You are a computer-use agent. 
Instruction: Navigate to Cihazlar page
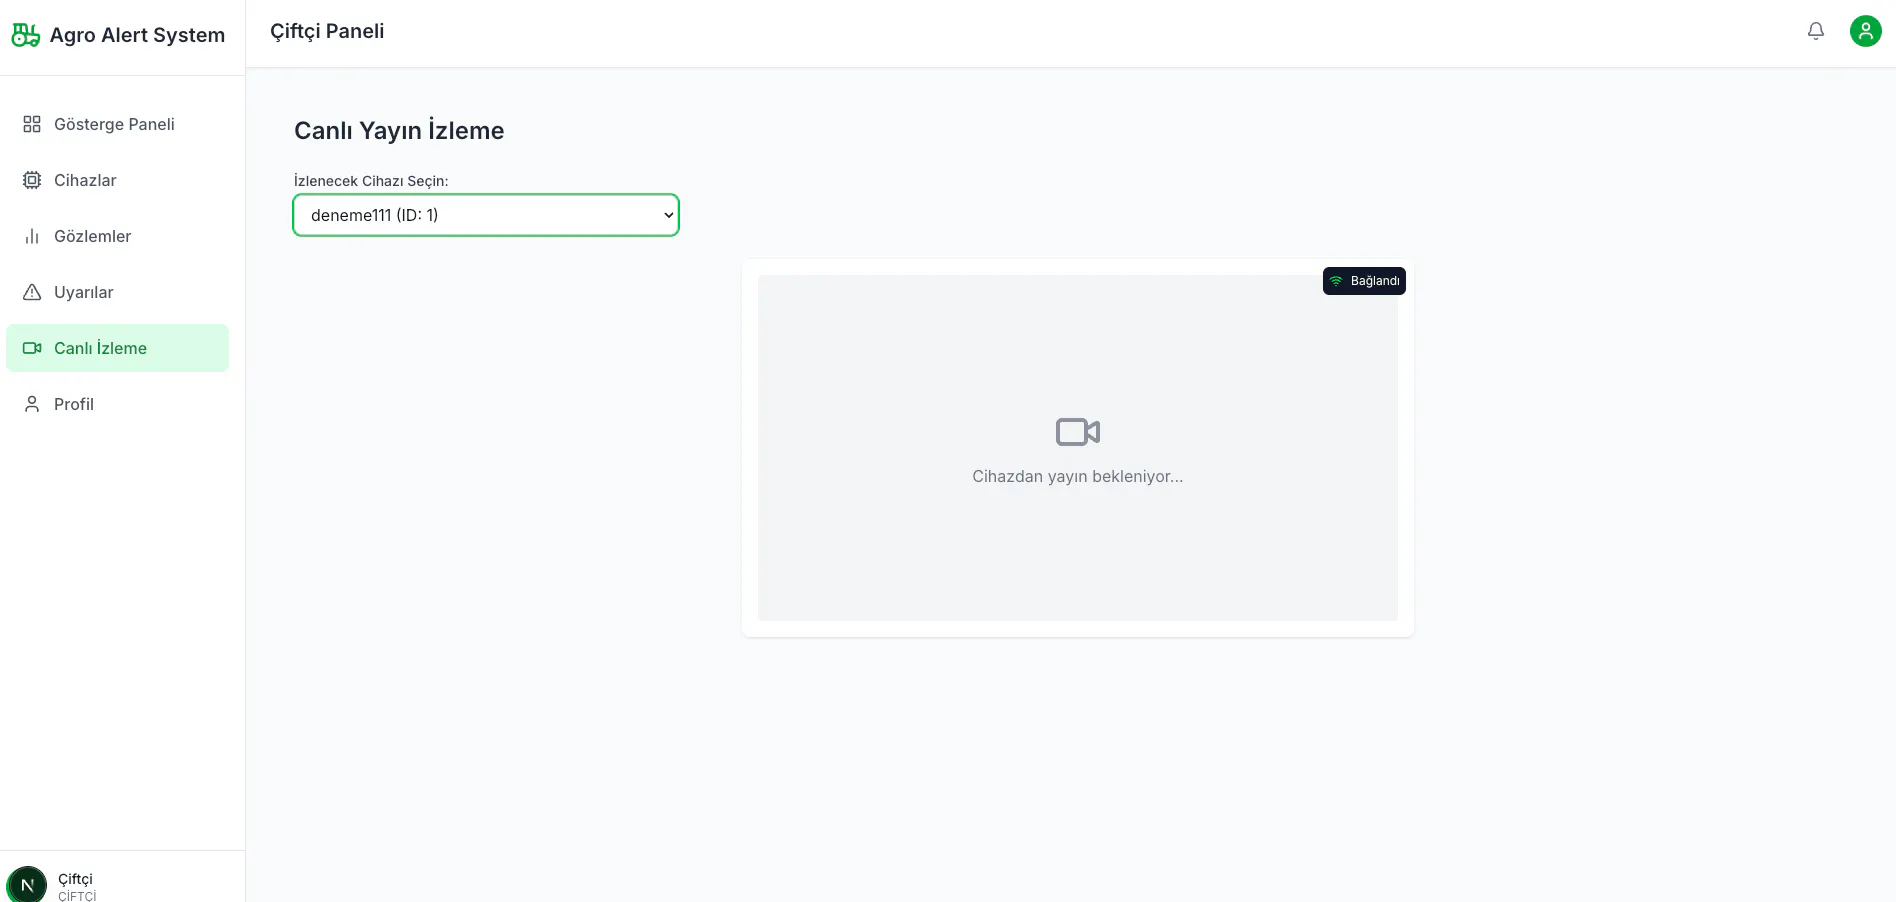[x=118, y=180]
